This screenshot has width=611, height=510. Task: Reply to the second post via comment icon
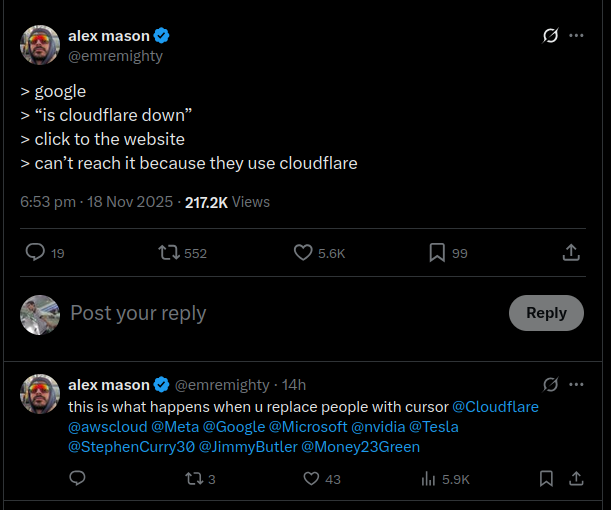coord(77,479)
